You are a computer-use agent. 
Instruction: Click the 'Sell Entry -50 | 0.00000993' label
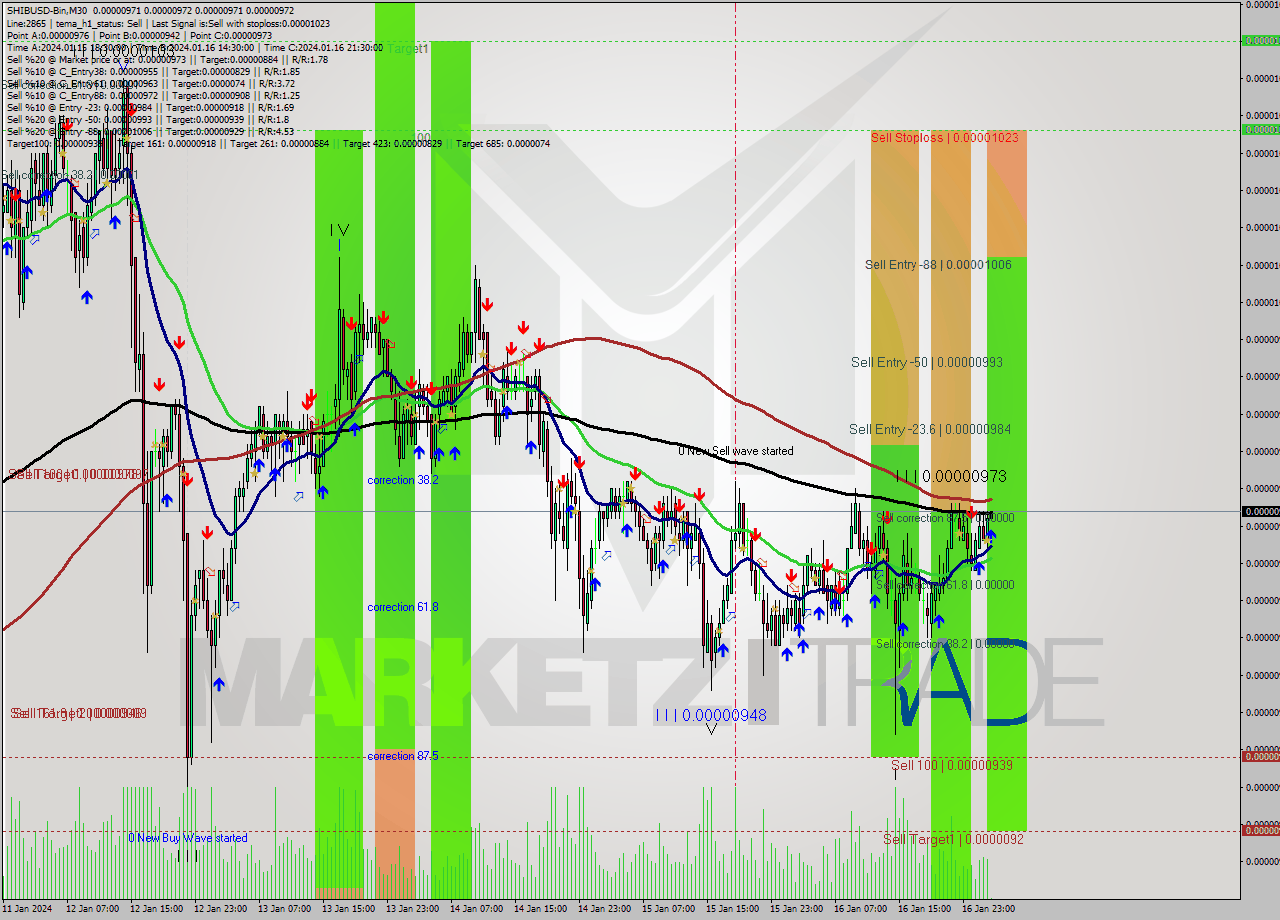pos(927,362)
